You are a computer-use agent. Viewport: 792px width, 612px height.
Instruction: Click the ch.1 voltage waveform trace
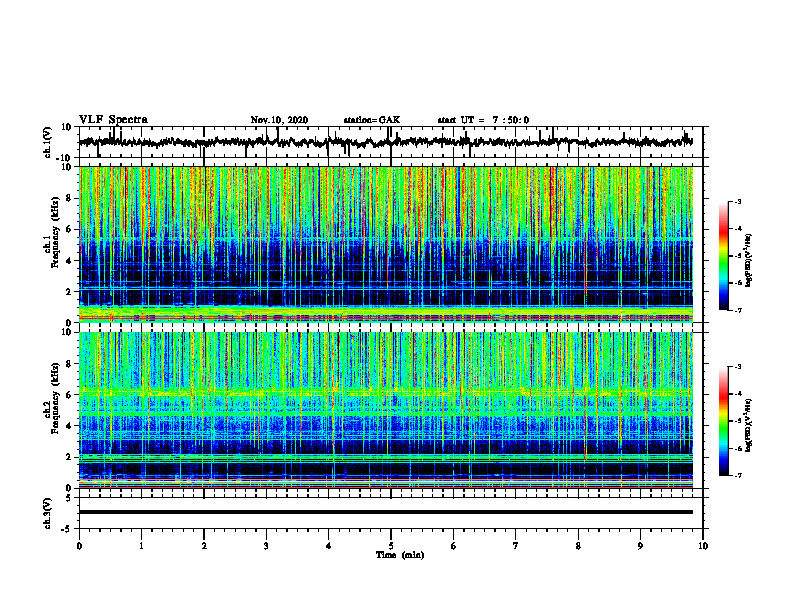(385, 142)
